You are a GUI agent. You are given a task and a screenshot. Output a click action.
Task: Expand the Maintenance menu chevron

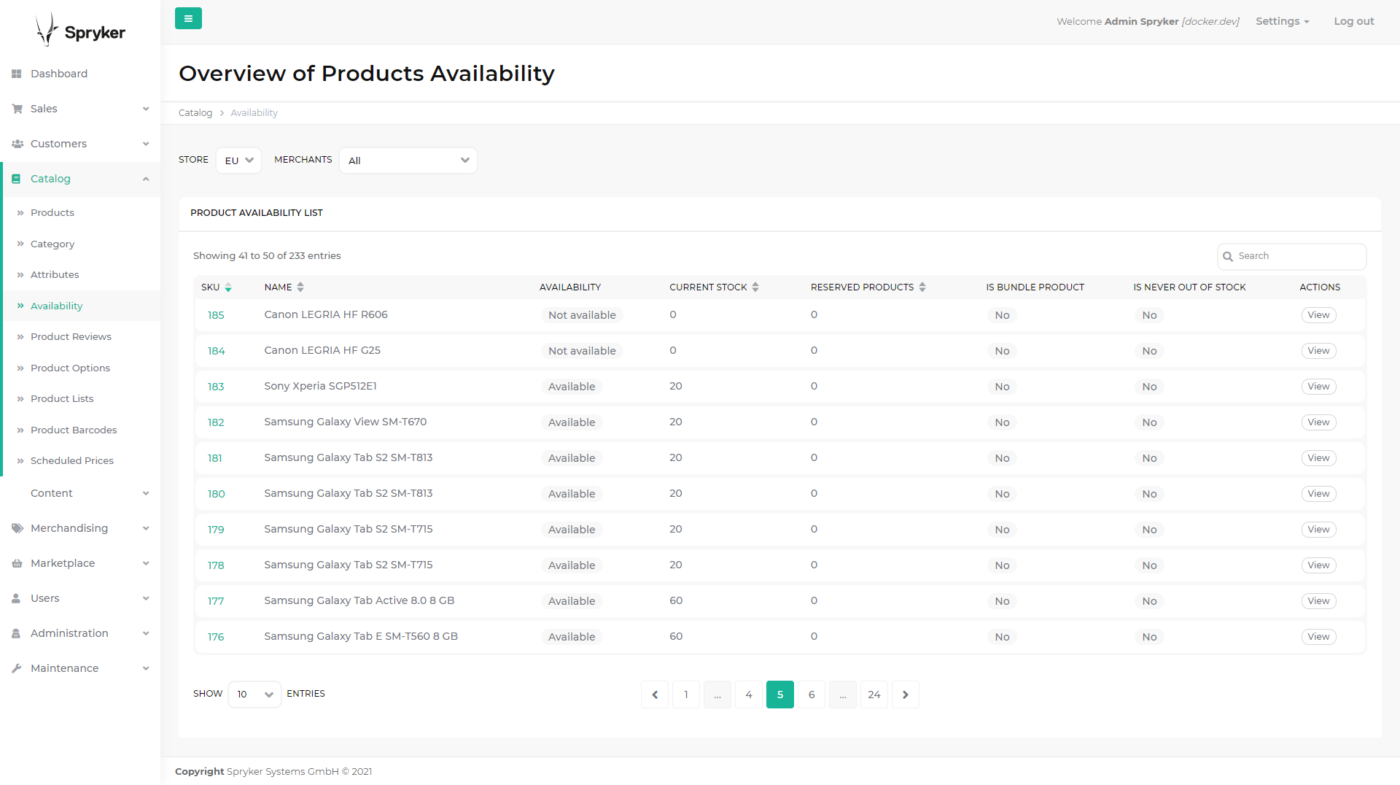[146, 668]
